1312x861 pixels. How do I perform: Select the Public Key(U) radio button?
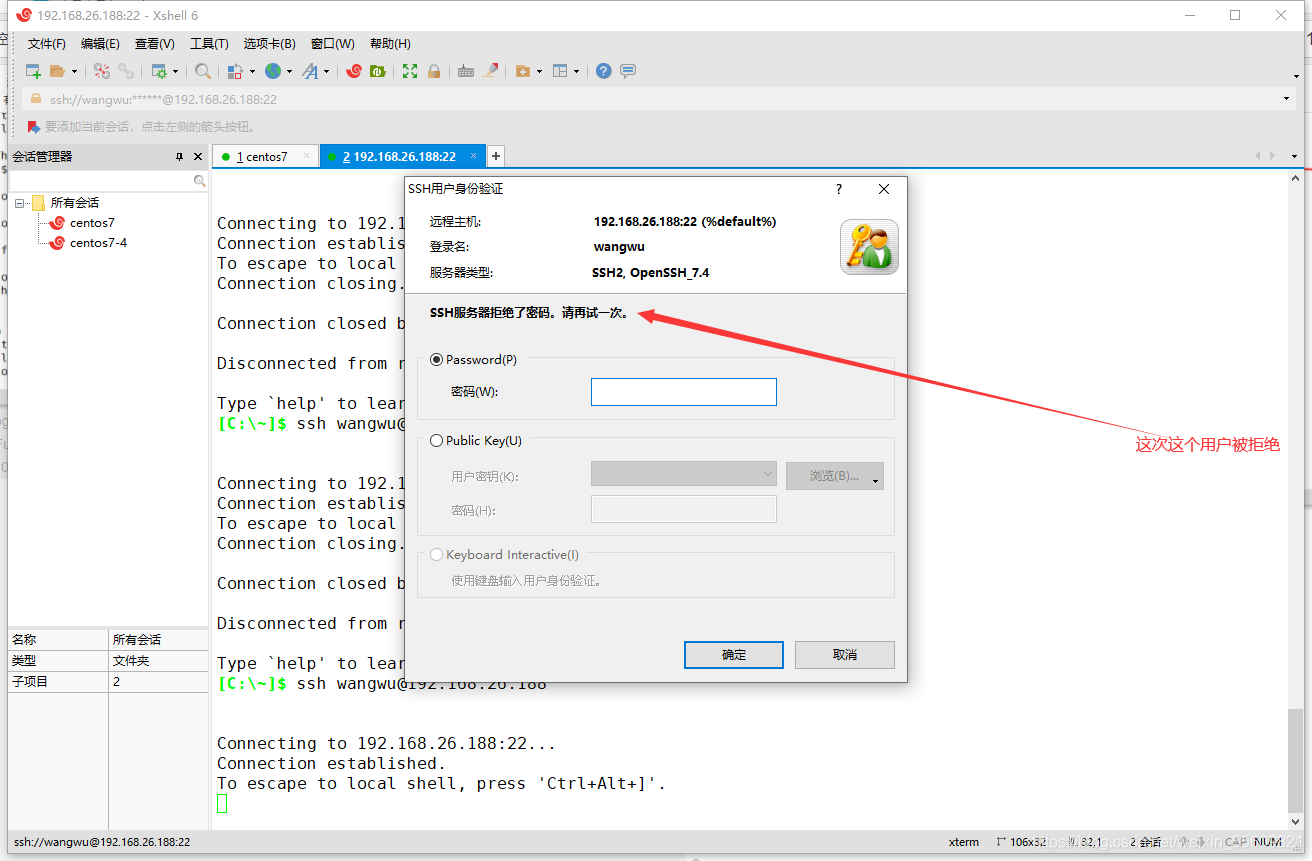click(x=436, y=441)
